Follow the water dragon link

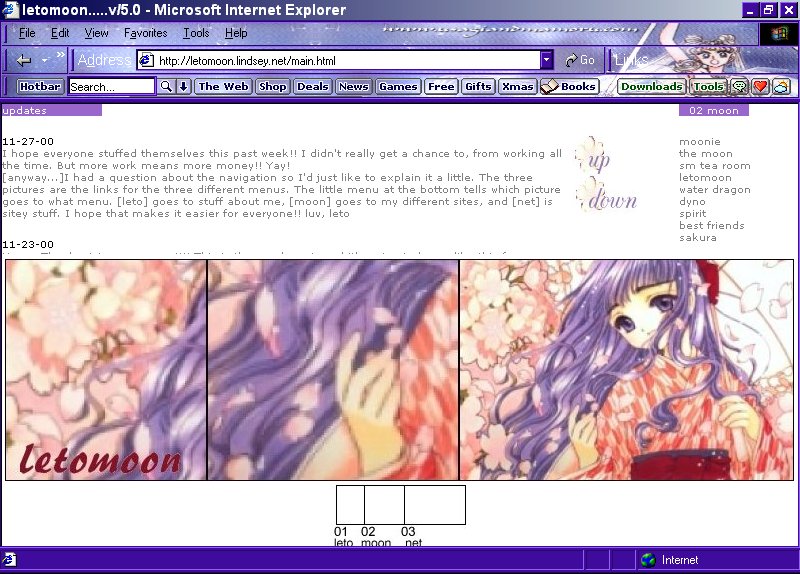tap(714, 189)
